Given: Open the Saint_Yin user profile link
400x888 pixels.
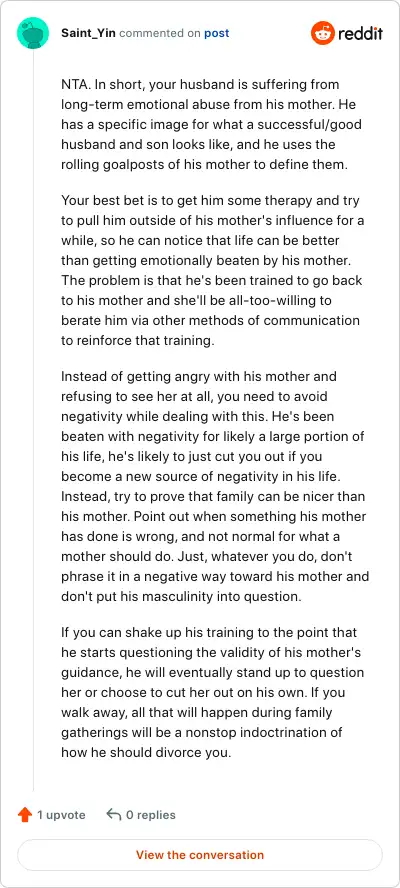Looking at the screenshot, I should pos(88,33).
